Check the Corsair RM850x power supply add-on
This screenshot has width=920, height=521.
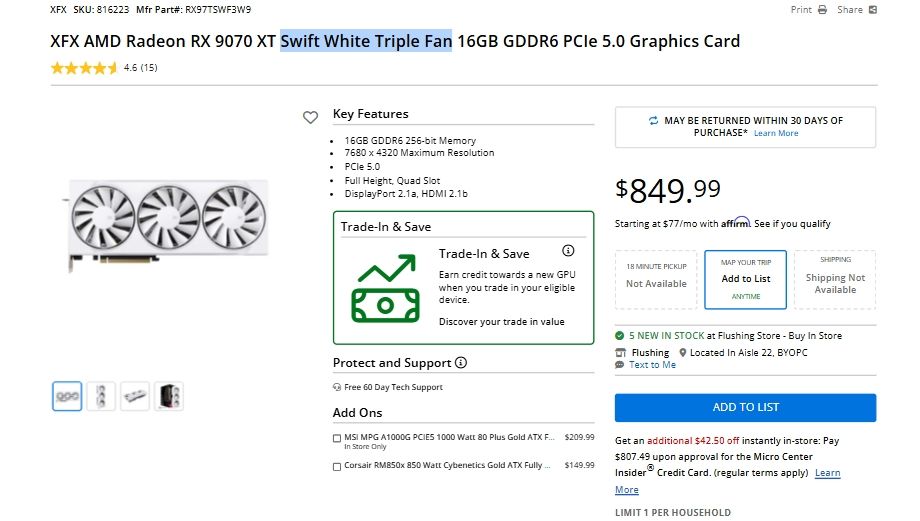click(x=337, y=466)
